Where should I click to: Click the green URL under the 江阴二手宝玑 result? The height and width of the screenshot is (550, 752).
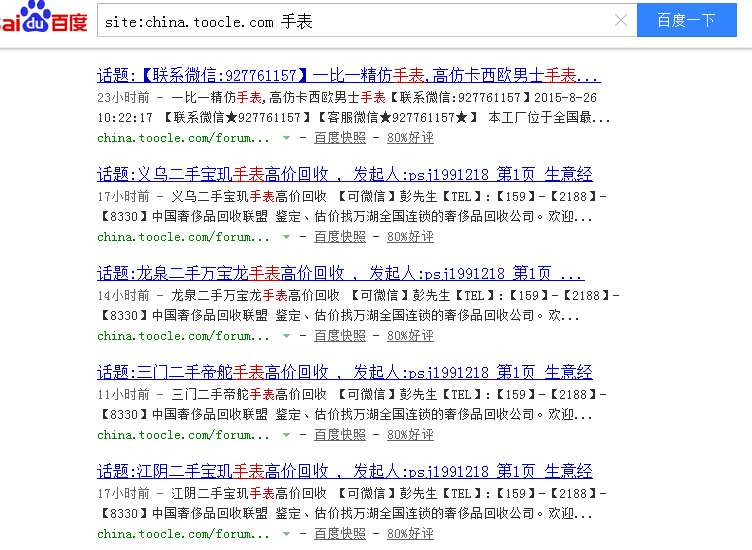pos(183,534)
